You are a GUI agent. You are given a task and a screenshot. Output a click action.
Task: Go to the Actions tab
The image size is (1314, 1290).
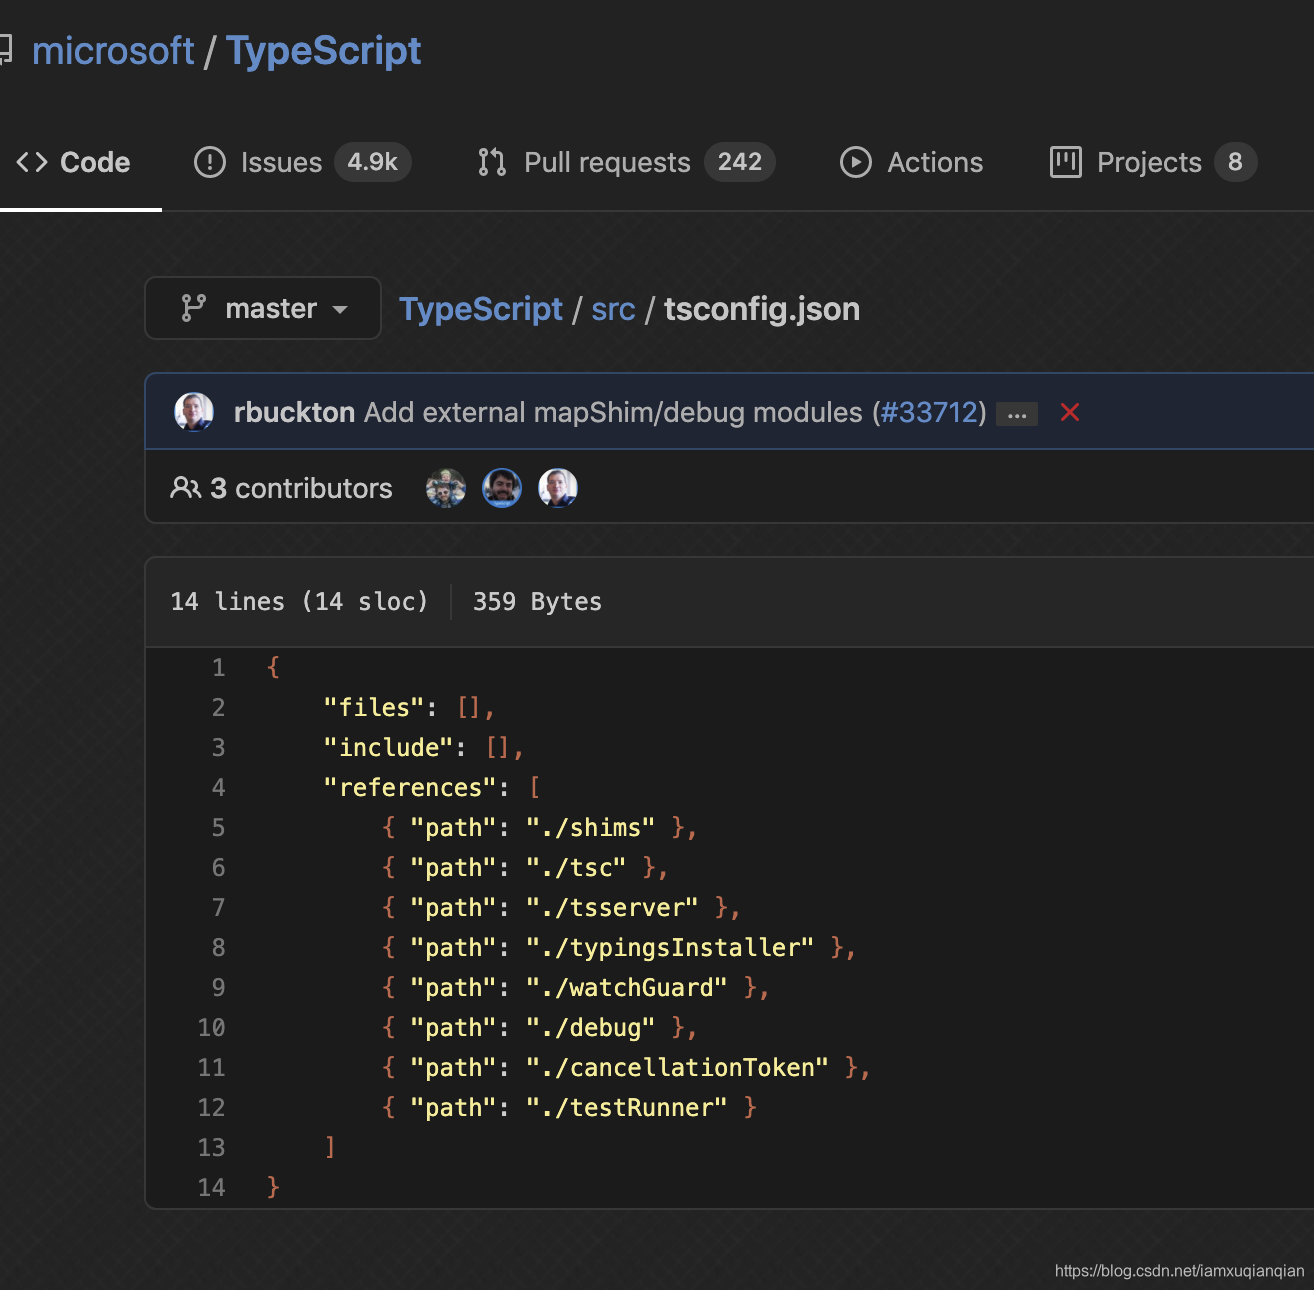click(x=911, y=162)
